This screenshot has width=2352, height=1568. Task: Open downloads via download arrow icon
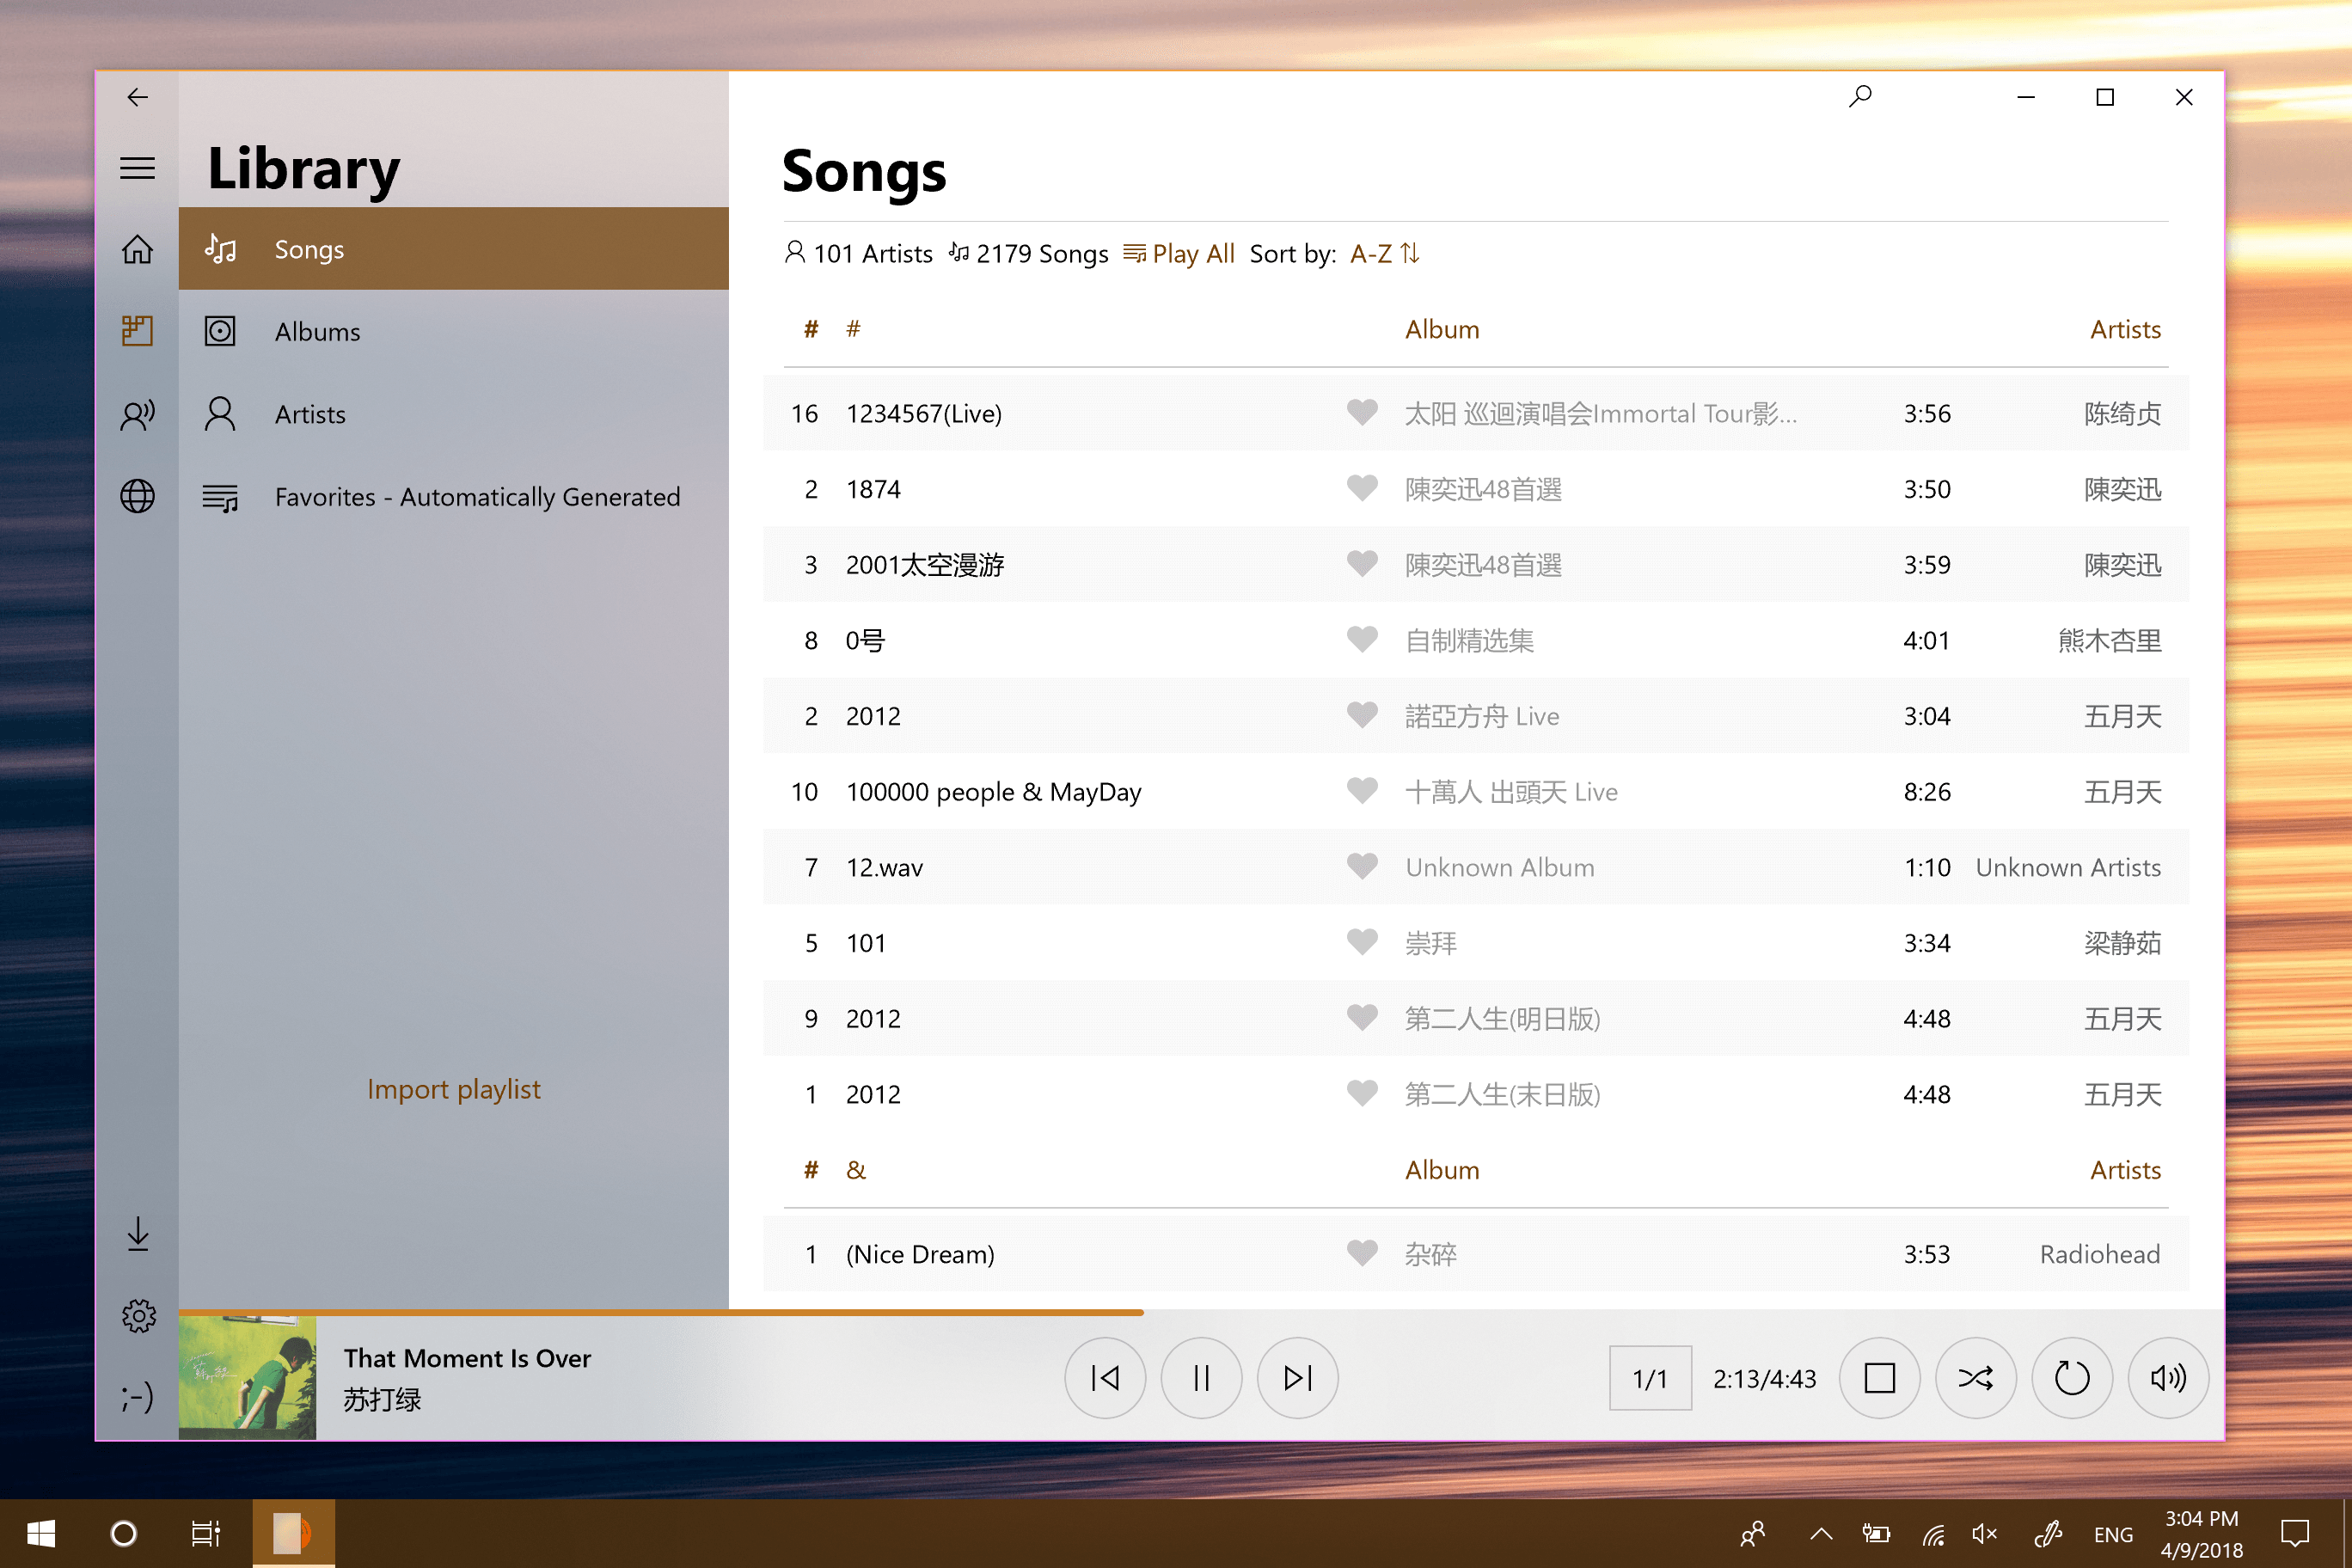tap(138, 1234)
